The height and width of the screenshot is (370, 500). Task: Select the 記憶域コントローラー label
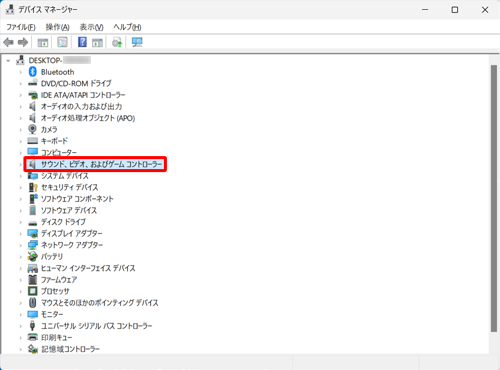pos(70,349)
